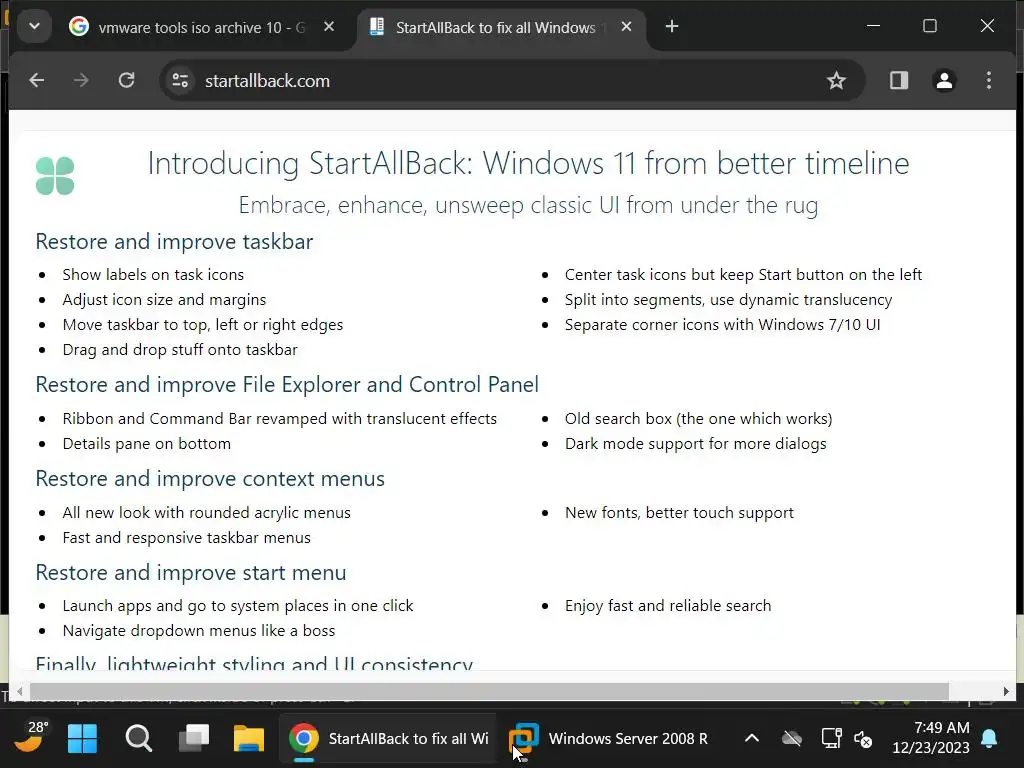Click the StartAllBack clover logo
This screenshot has height=768, width=1024.
pyautogui.click(x=55, y=176)
